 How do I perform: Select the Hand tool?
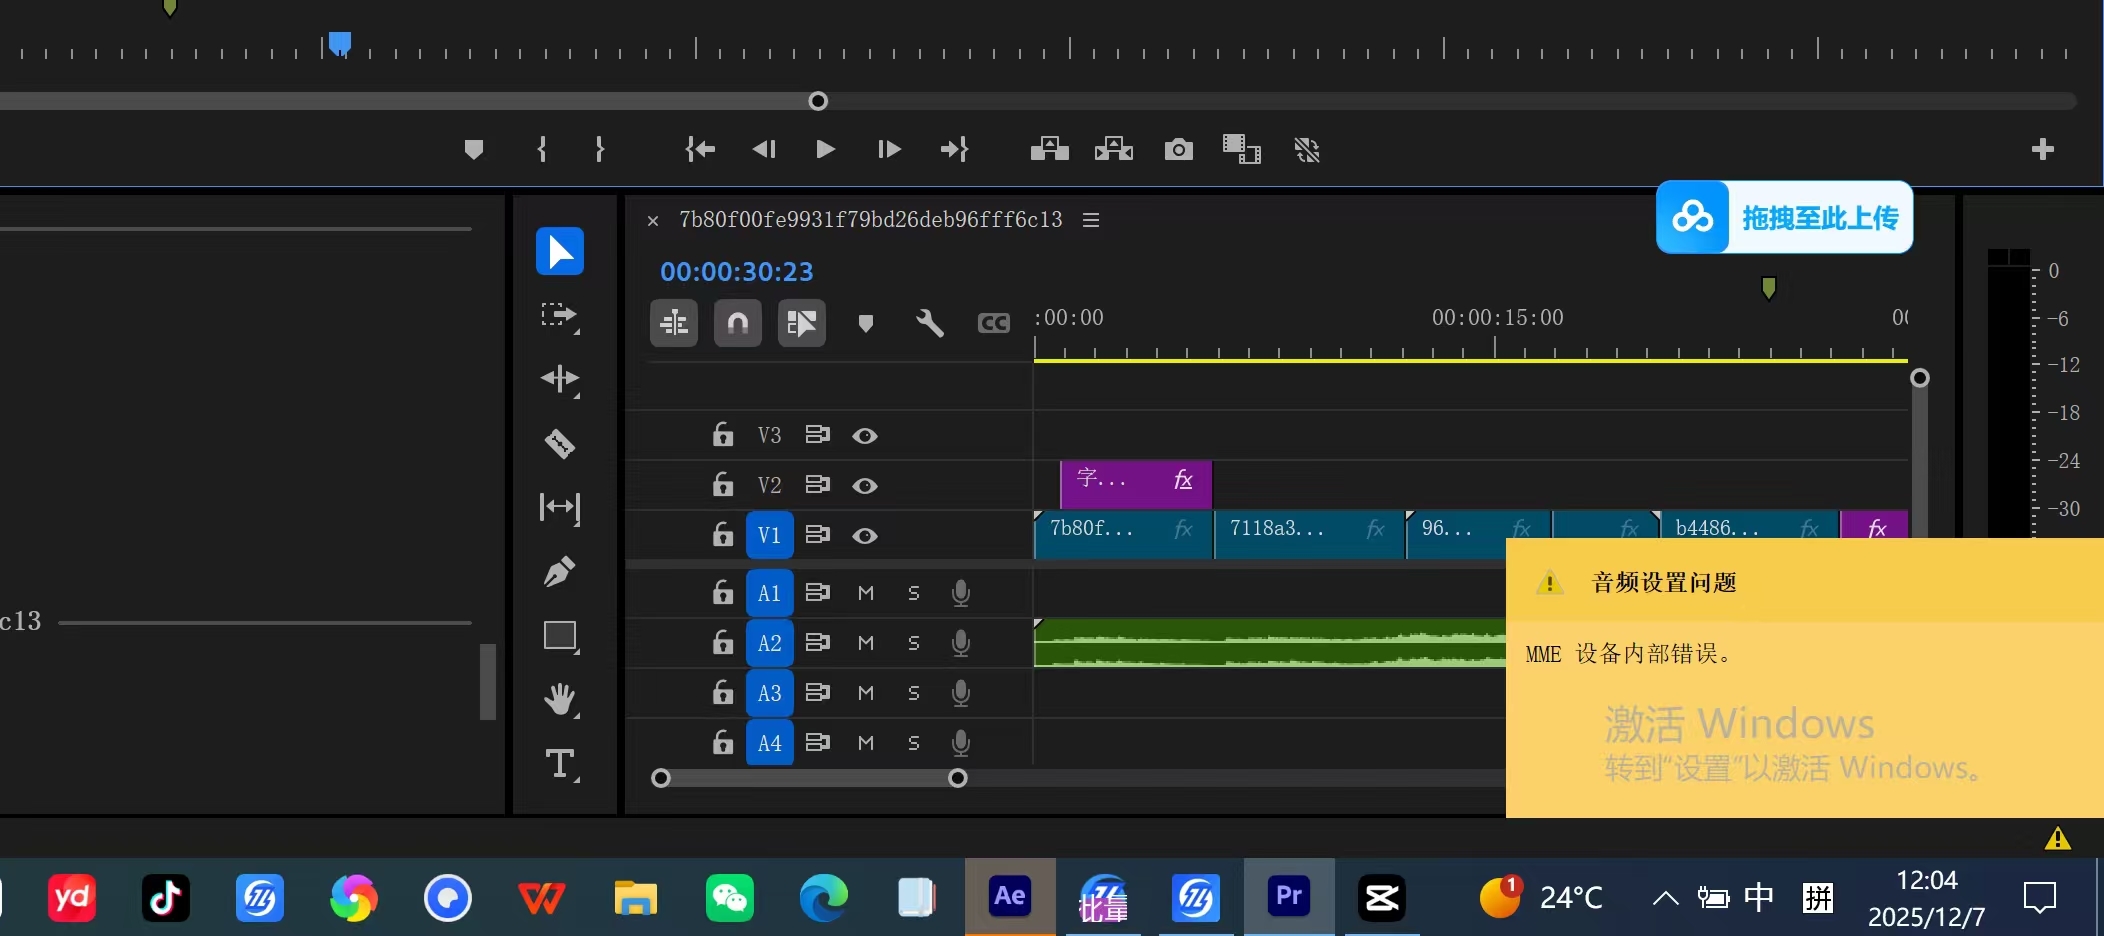coord(559,699)
